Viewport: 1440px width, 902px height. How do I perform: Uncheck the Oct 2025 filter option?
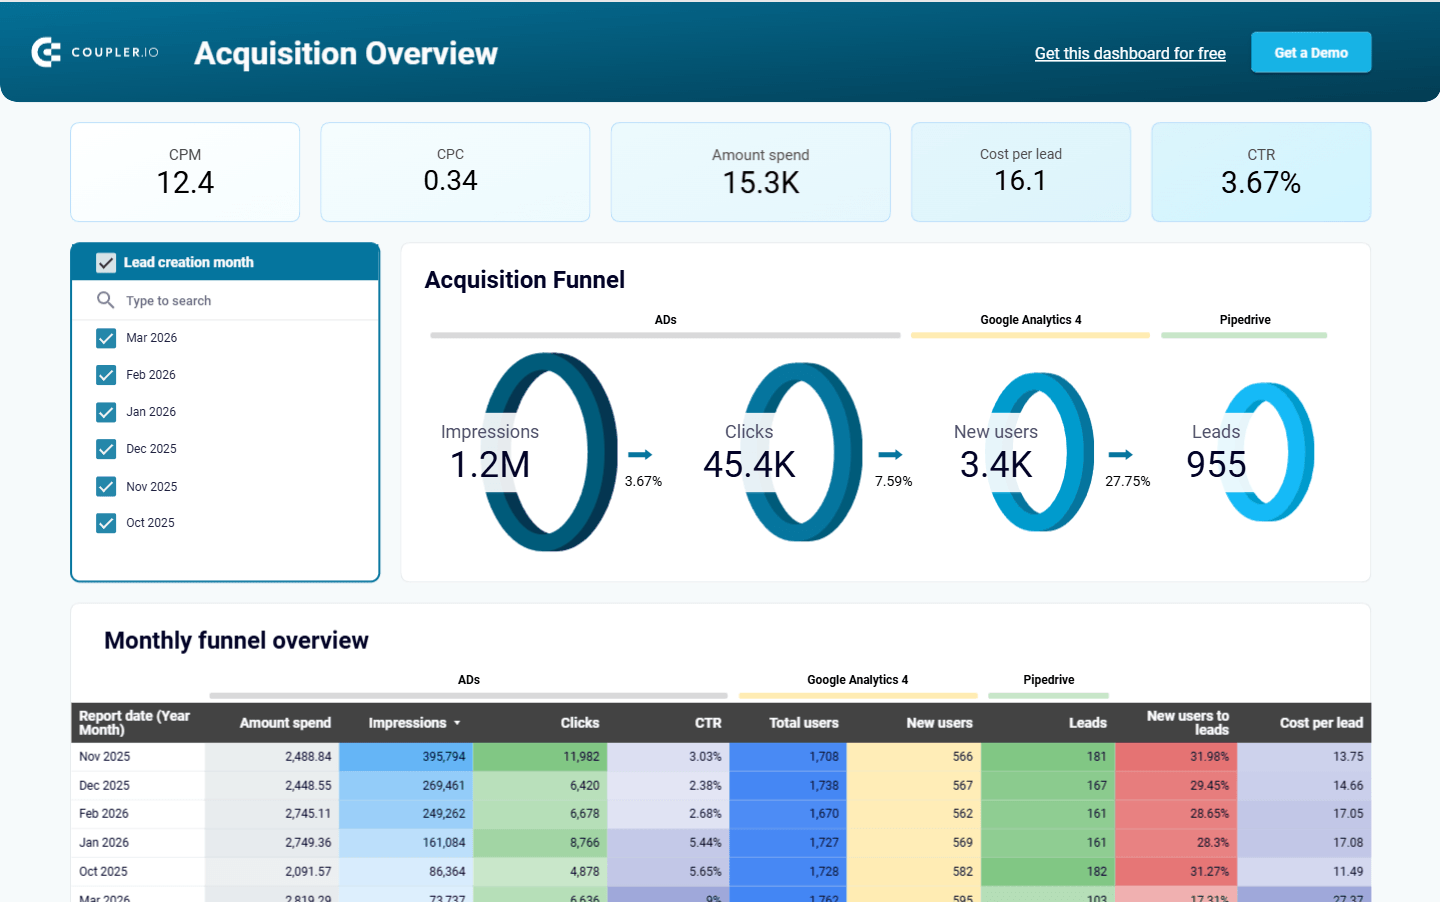[x=106, y=523]
